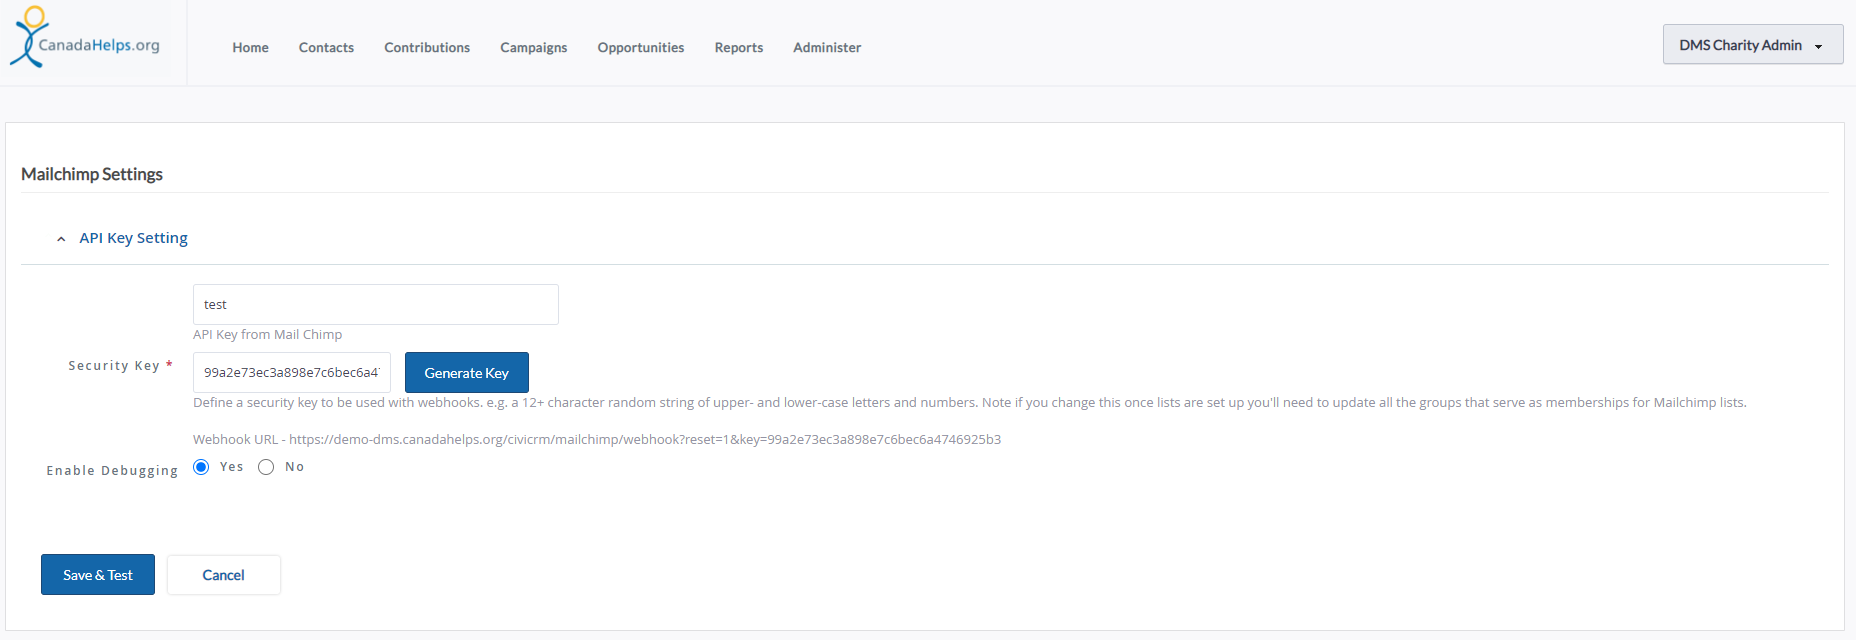Image resolution: width=1856 pixels, height=640 pixels.
Task: Open the Campaigns menu
Action: 533,47
